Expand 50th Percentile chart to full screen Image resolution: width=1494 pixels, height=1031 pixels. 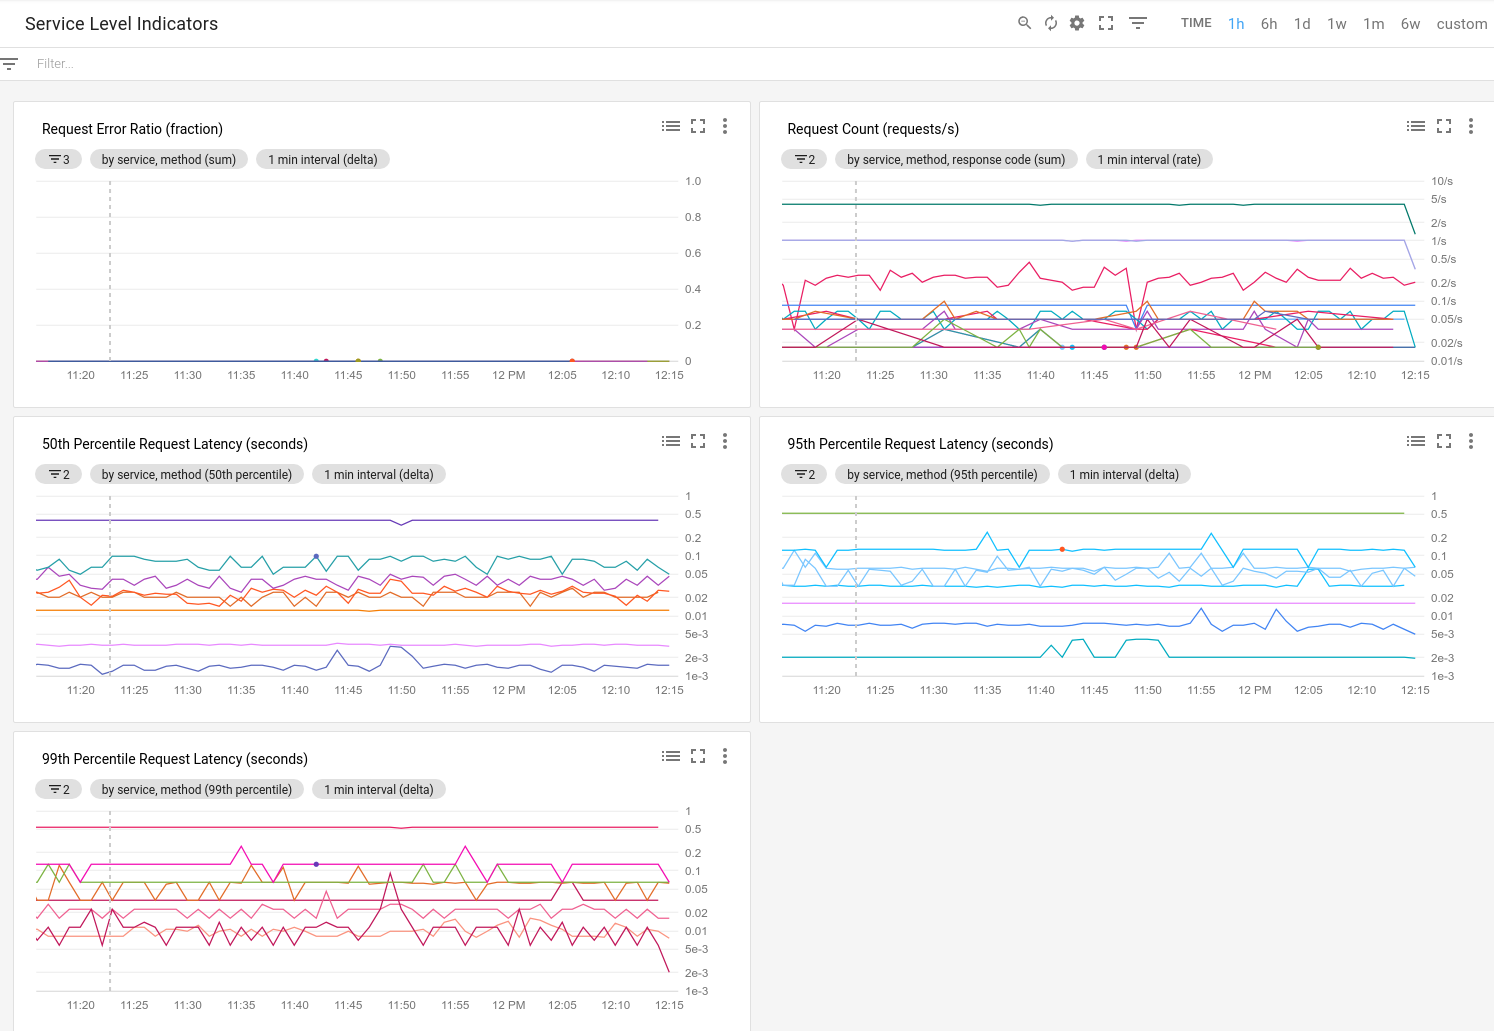click(698, 441)
